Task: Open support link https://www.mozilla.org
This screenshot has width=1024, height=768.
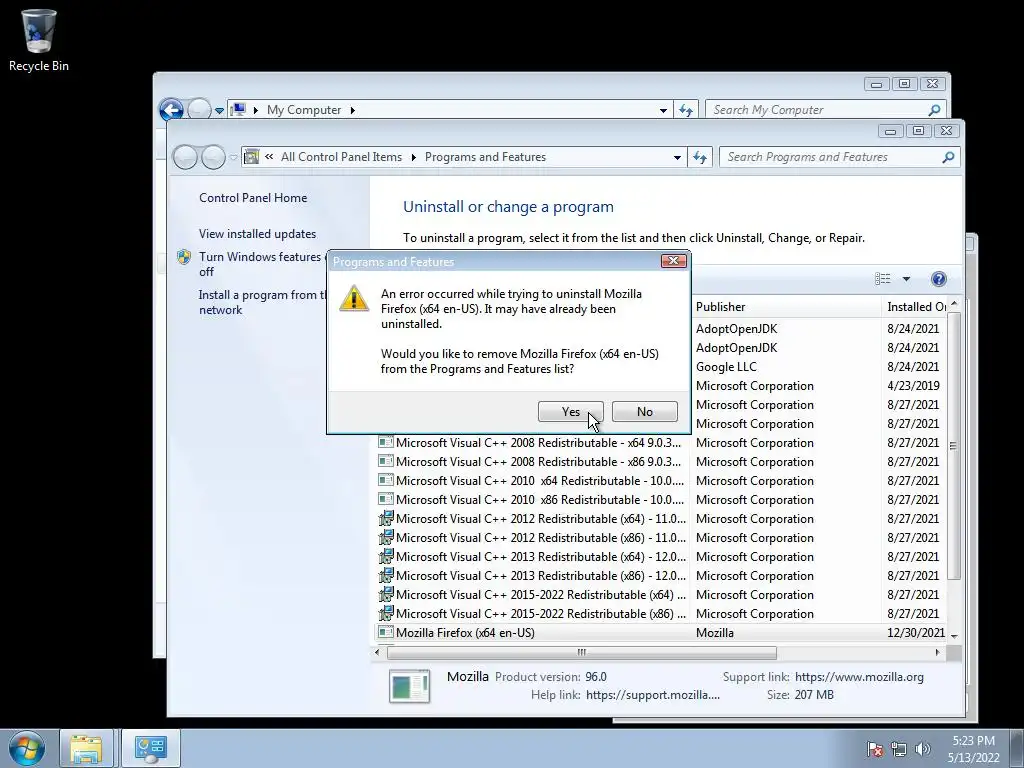Action: [x=859, y=677]
